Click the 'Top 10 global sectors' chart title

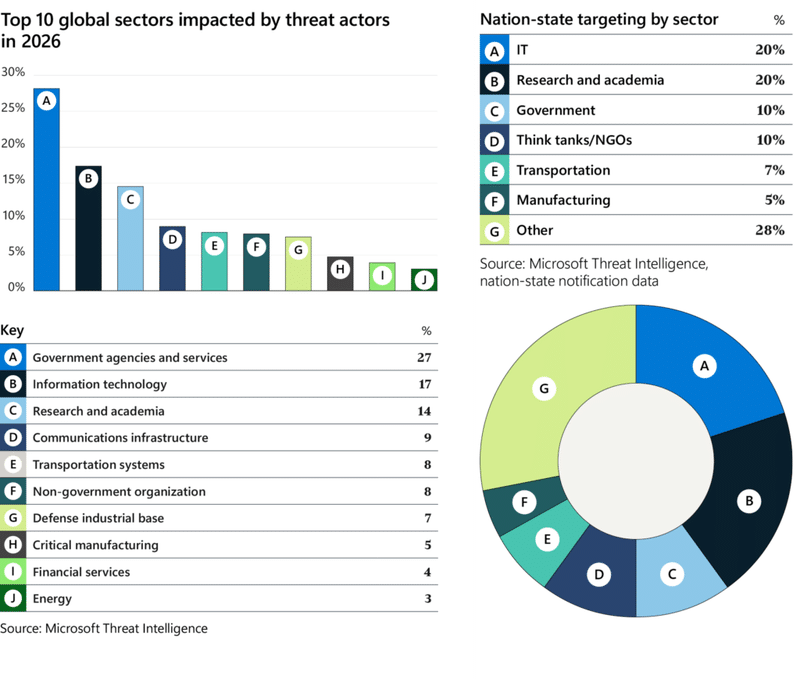click(x=195, y=30)
